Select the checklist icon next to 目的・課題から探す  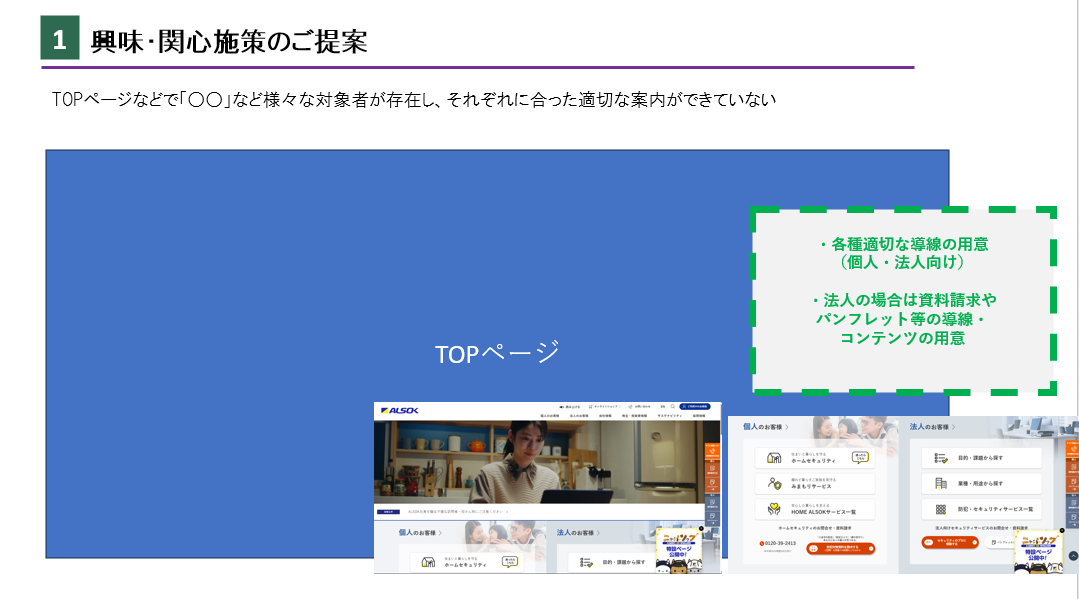tap(940, 457)
